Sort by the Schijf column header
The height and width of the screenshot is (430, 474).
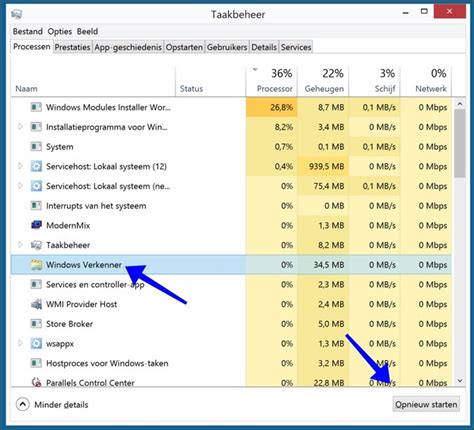pos(374,81)
